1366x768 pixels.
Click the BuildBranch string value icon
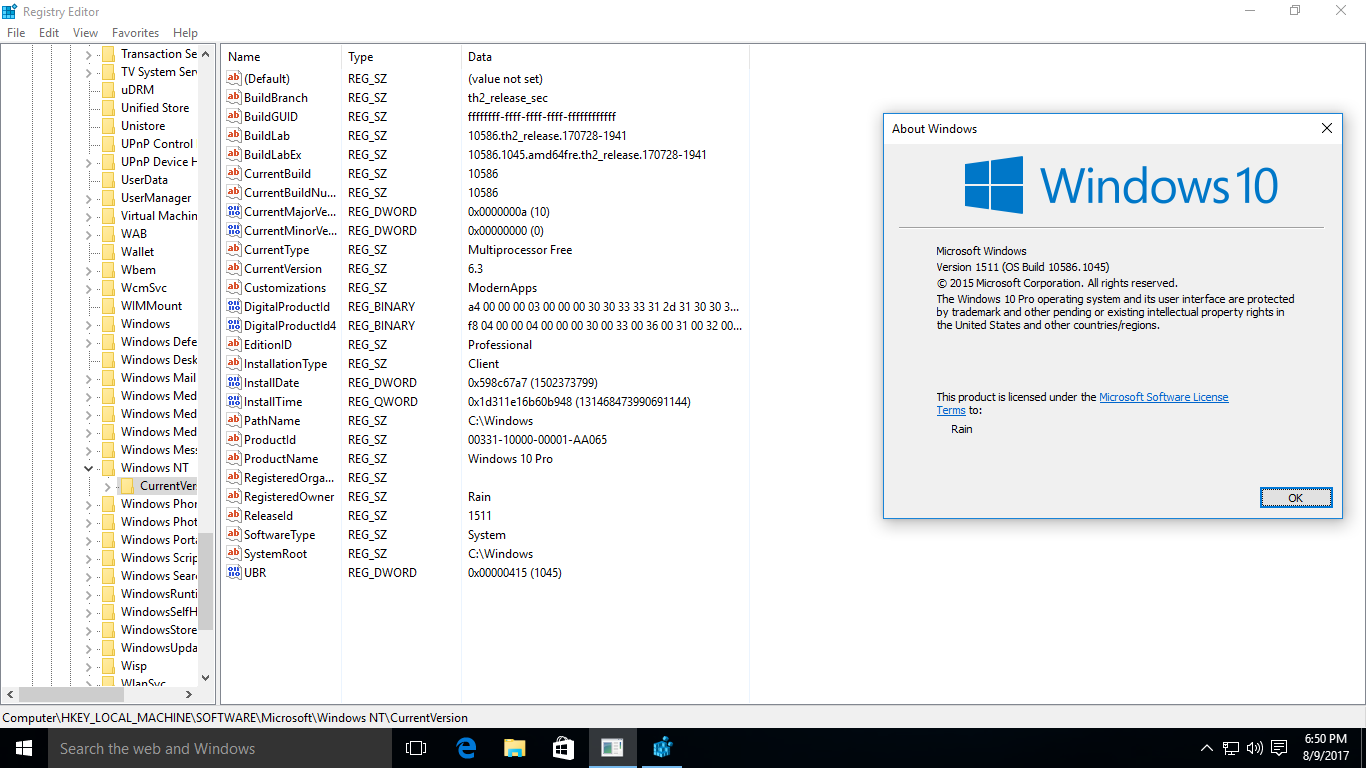(234, 98)
